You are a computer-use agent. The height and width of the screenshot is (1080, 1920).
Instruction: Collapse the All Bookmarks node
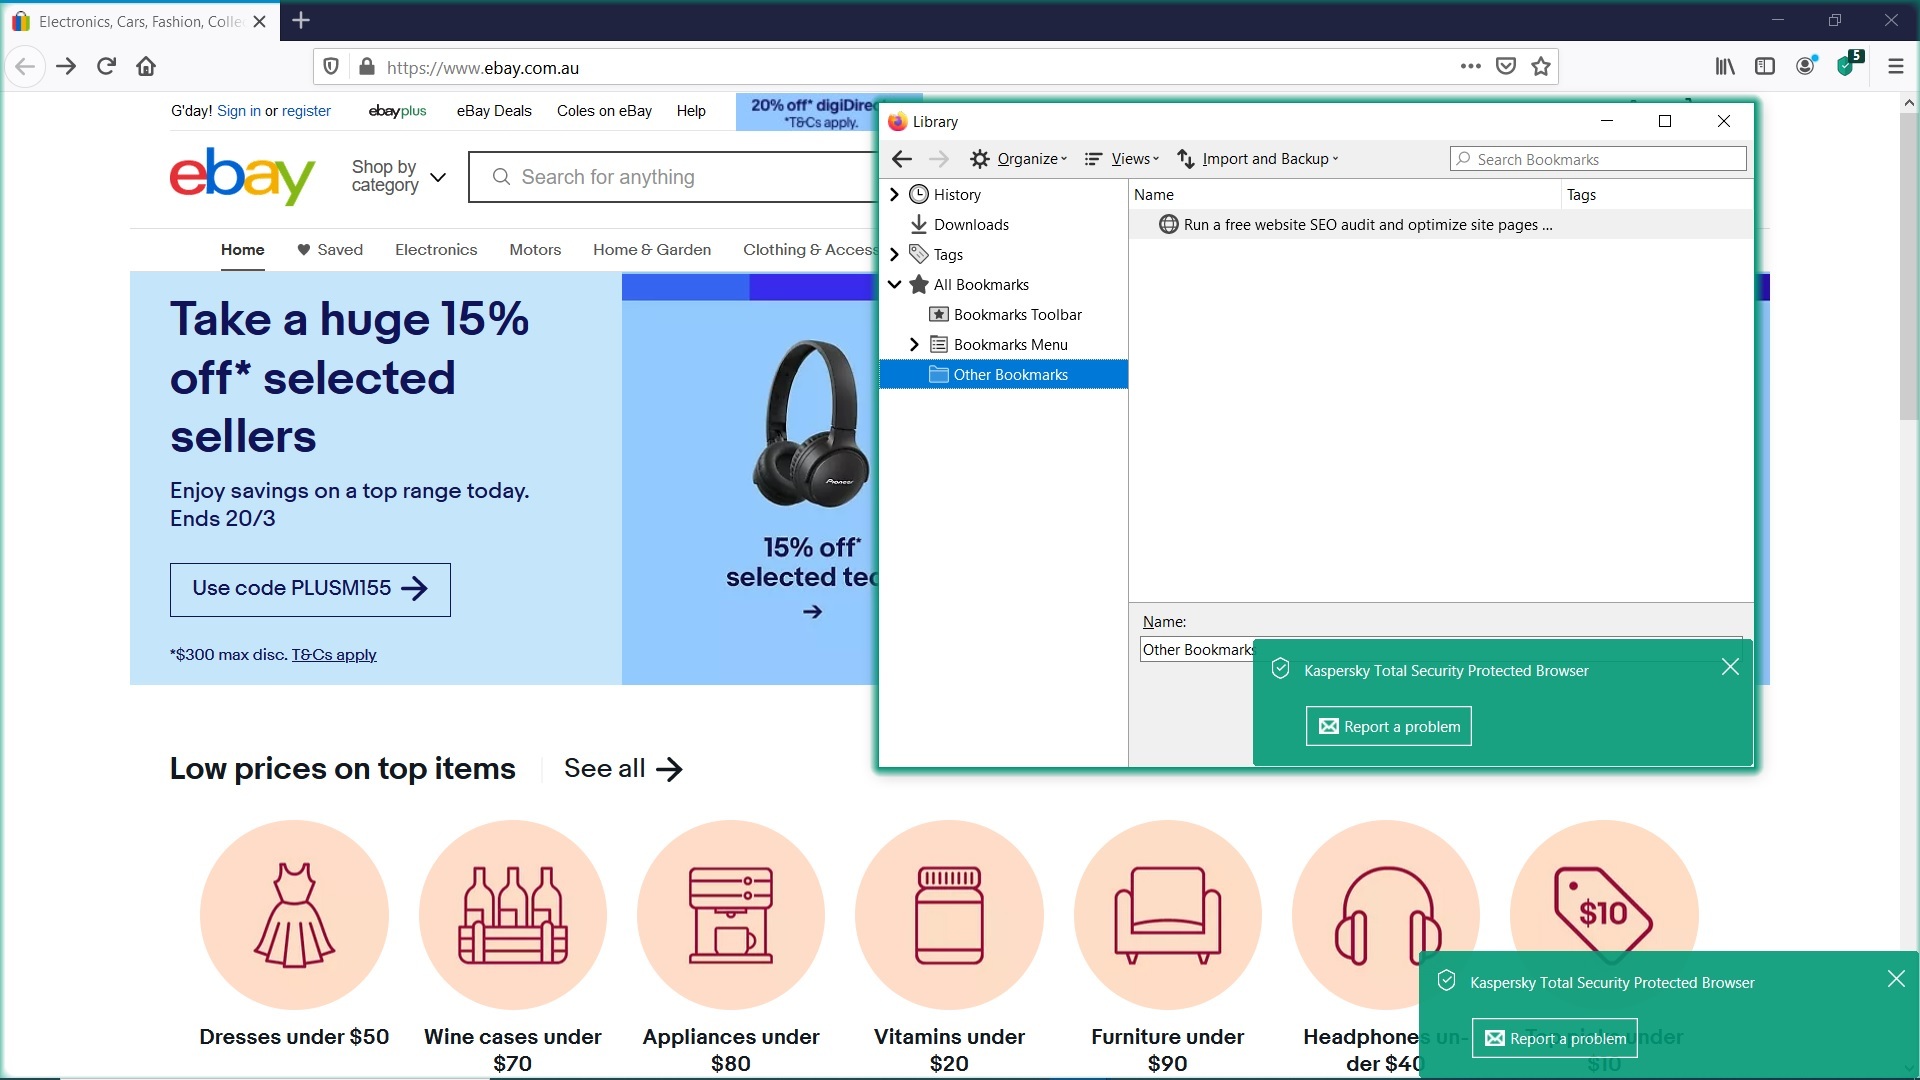pyautogui.click(x=895, y=285)
